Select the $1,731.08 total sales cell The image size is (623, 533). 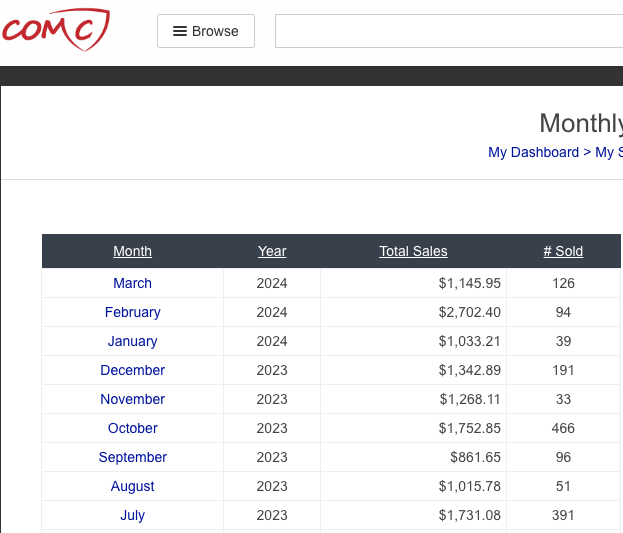click(413, 515)
